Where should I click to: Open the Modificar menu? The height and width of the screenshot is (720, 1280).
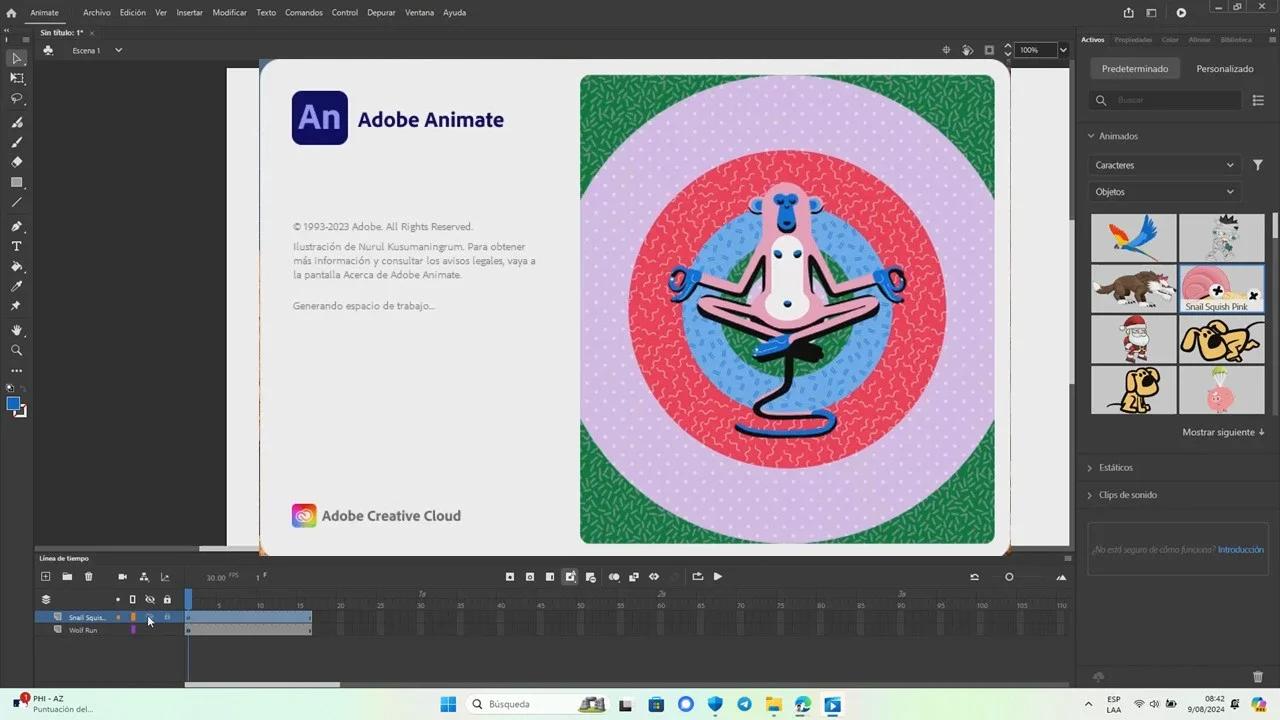(x=229, y=12)
